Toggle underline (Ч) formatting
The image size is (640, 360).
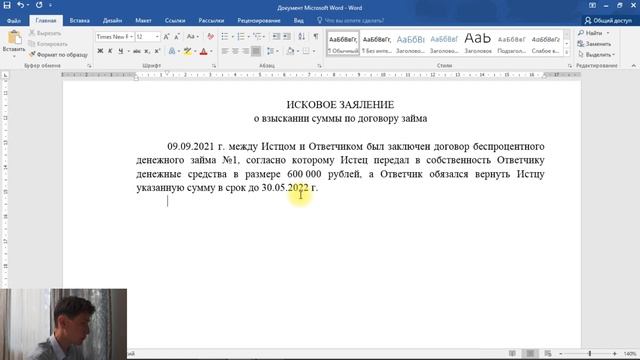click(120, 51)
